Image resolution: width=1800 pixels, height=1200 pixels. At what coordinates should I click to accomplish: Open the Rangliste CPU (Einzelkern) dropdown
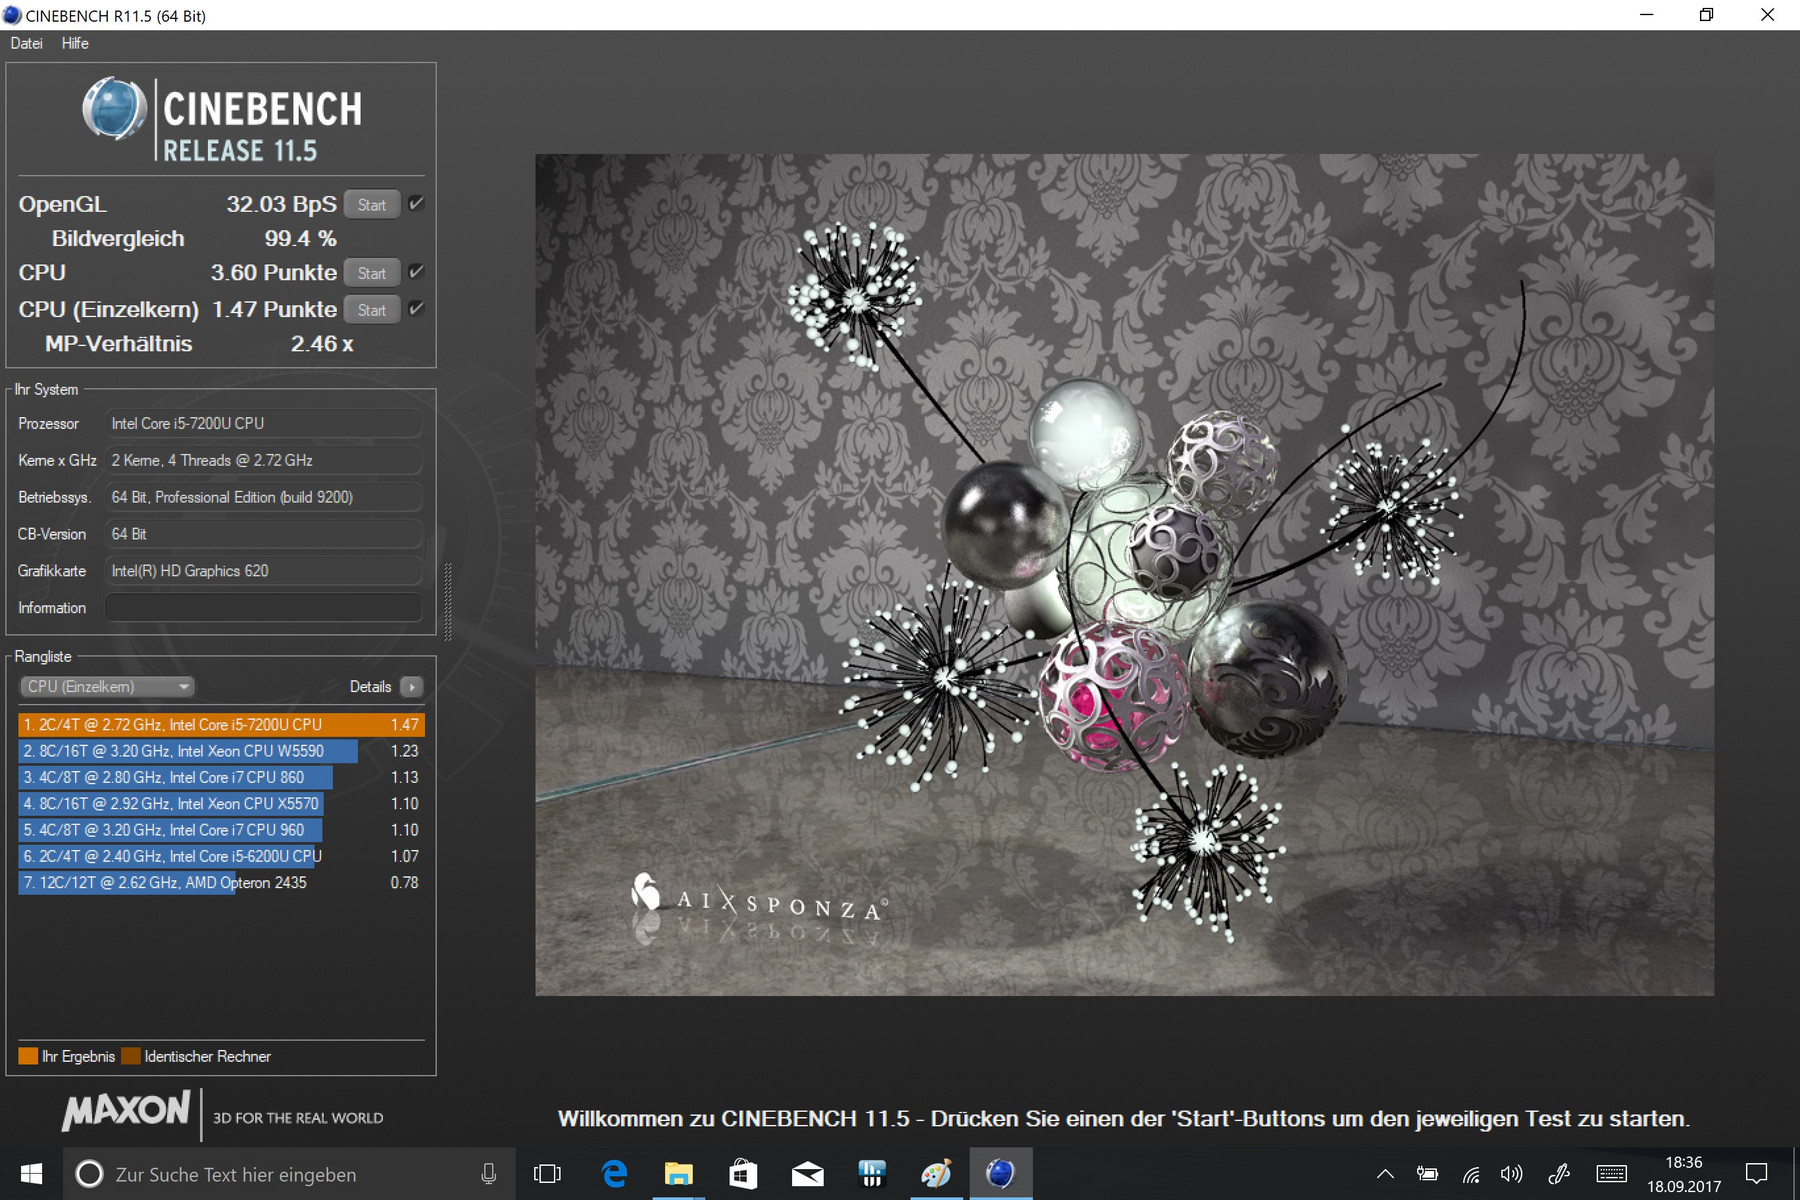tap(107, 687)
